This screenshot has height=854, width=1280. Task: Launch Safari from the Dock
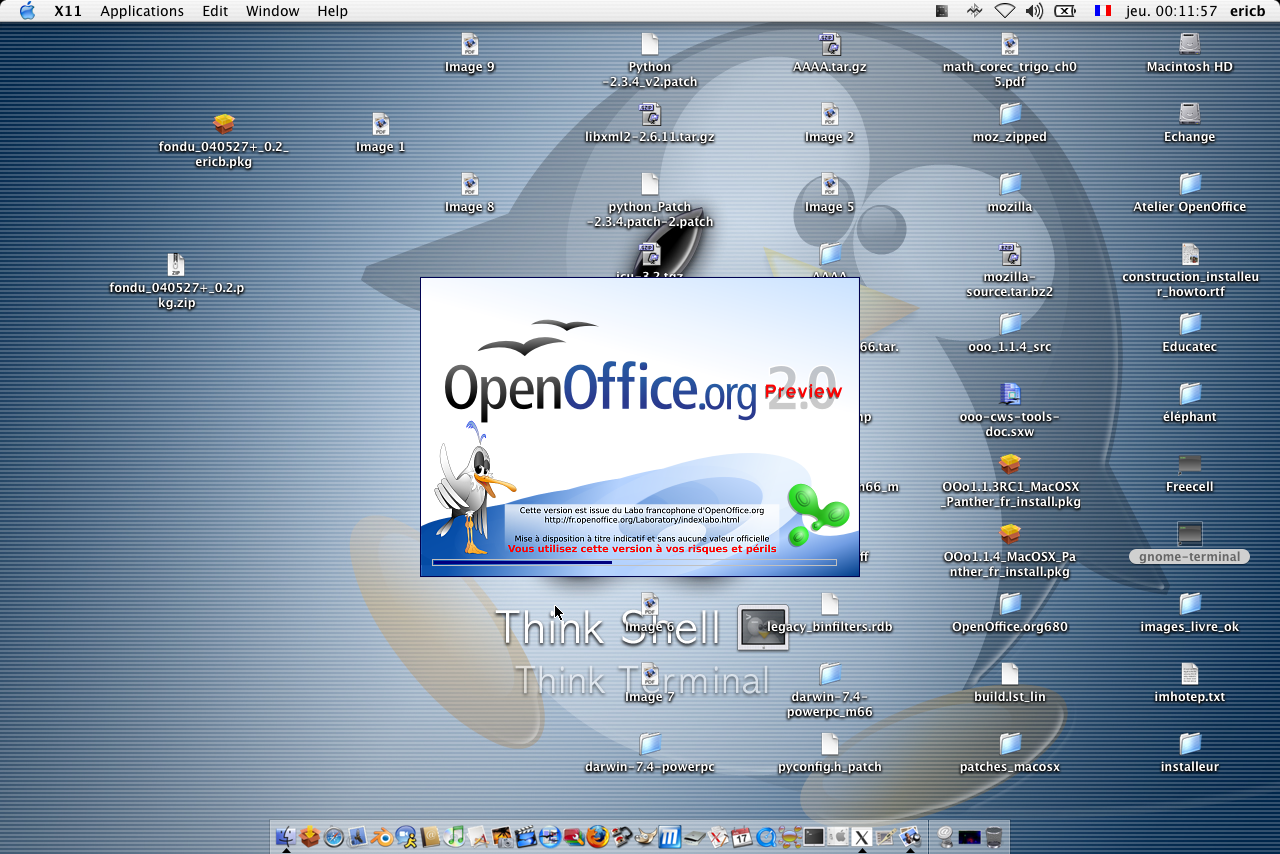click(334, 837)
